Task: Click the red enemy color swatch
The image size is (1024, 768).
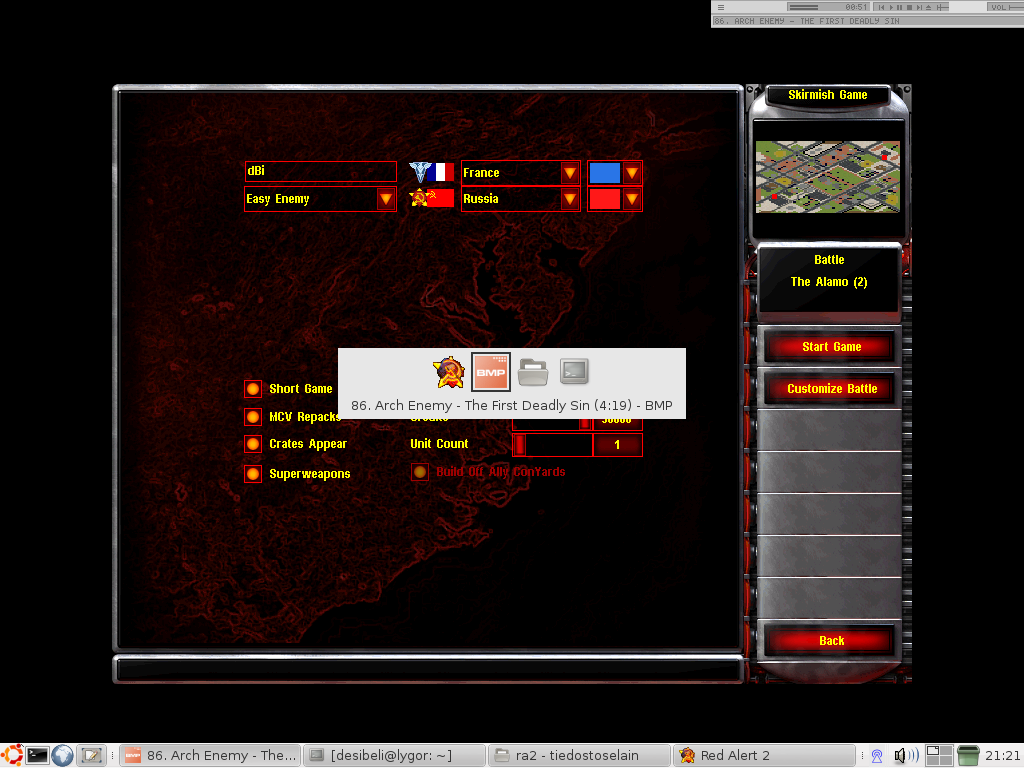Action: coord(605,199)
